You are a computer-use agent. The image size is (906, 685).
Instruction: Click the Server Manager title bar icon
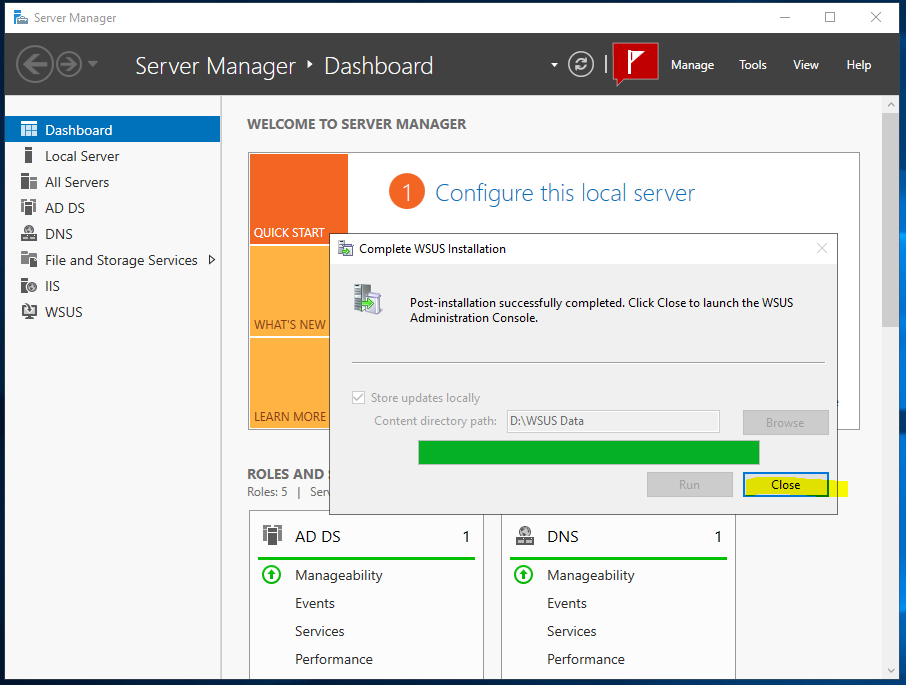21,18
